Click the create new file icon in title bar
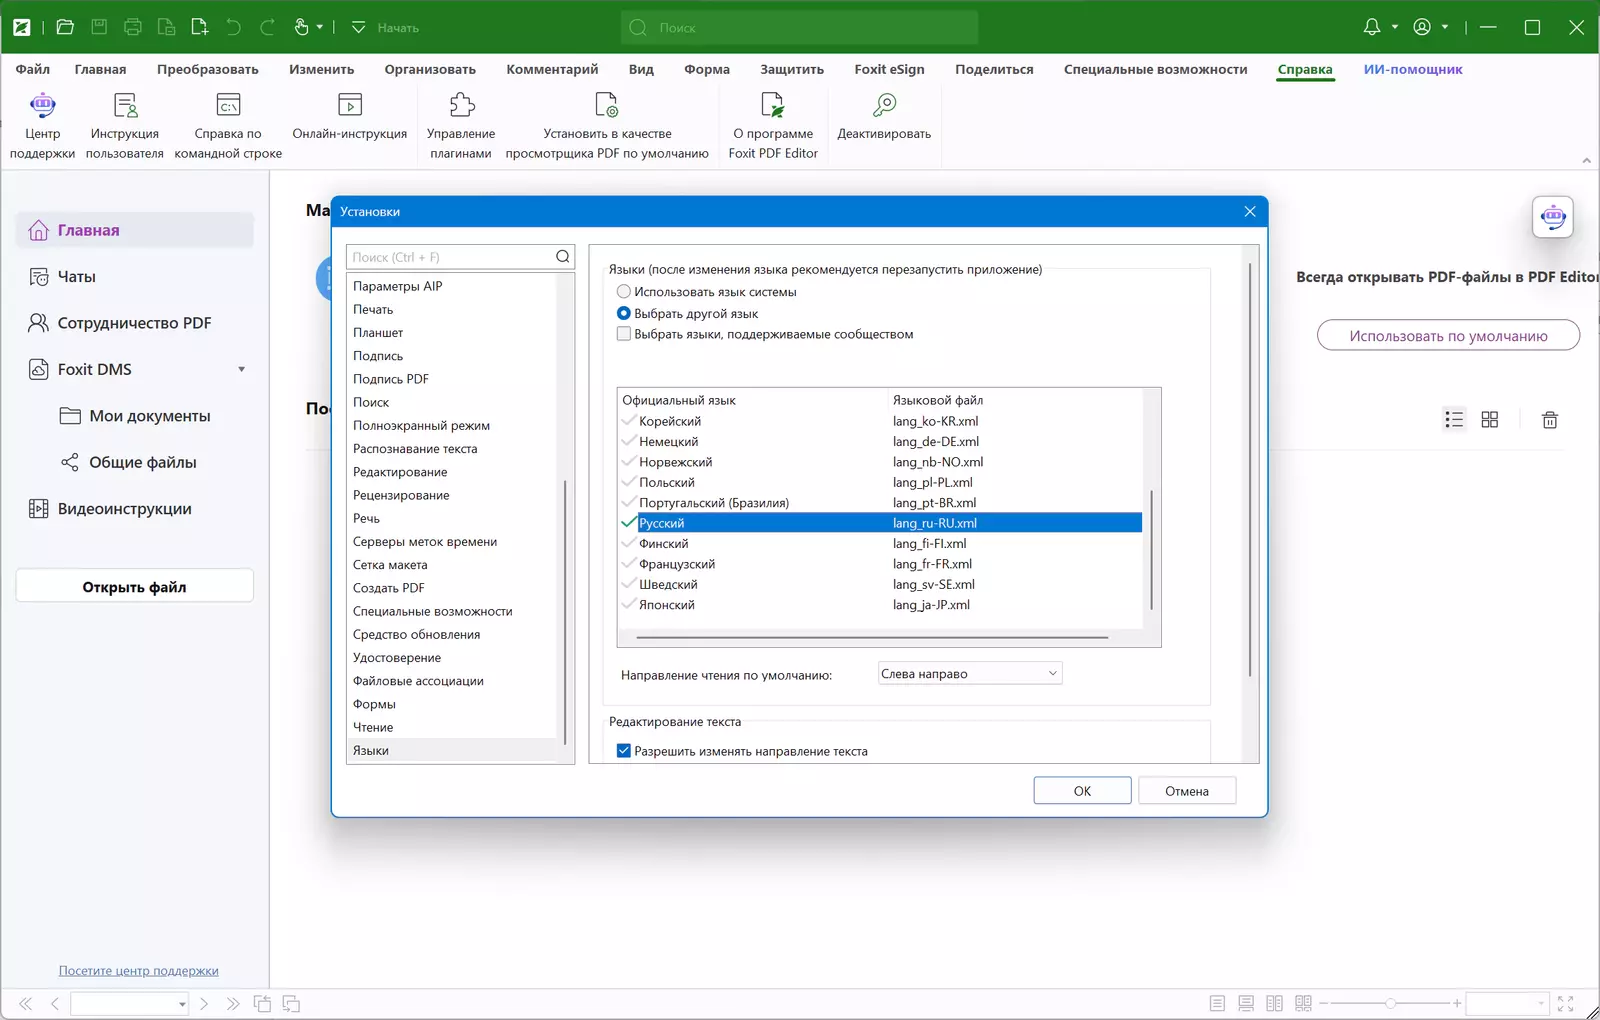 [x=200, y=27]
